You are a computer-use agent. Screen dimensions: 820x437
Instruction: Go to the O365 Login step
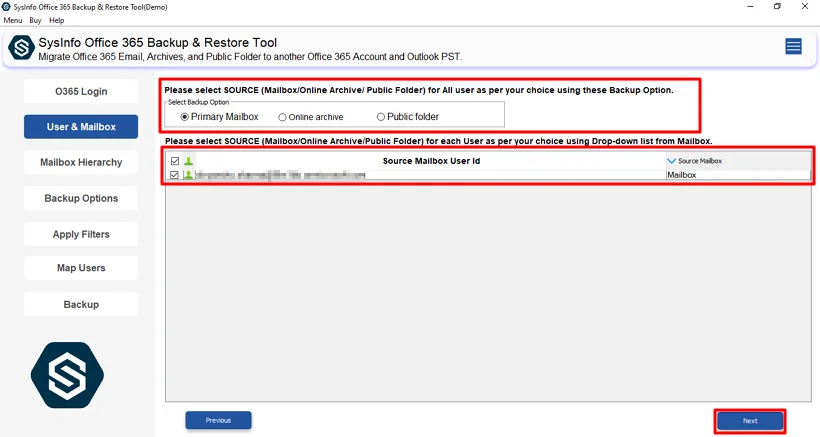pyautogui.click(x=81, y=91)
